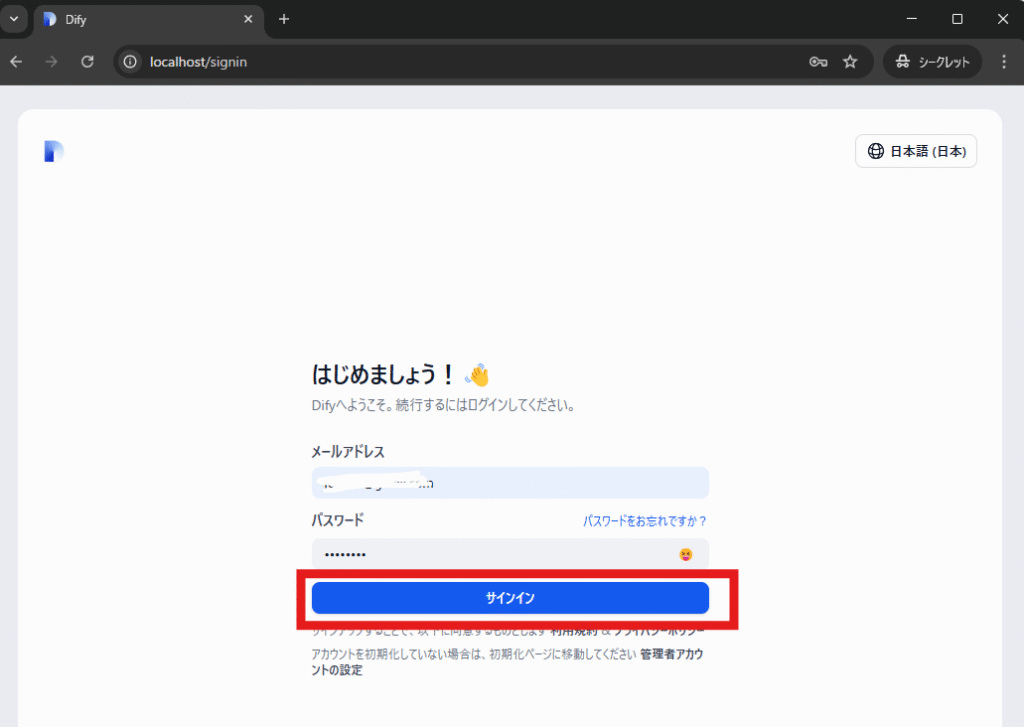Reload the signin page
Viewport: 1024px width, 727px height.
point(87,62)
